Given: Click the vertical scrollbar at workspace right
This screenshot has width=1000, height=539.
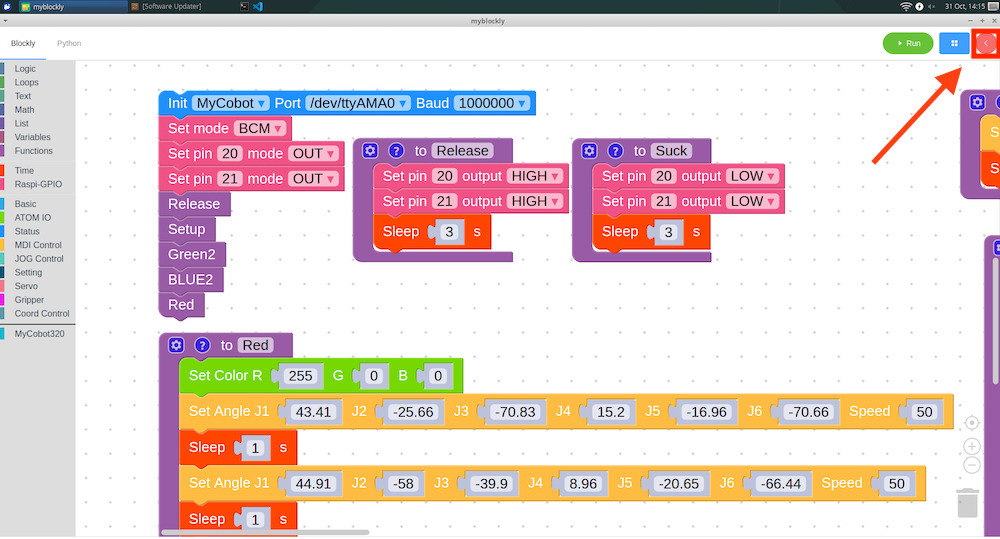Looking at the screenshot, I should [x=996, y=319].
